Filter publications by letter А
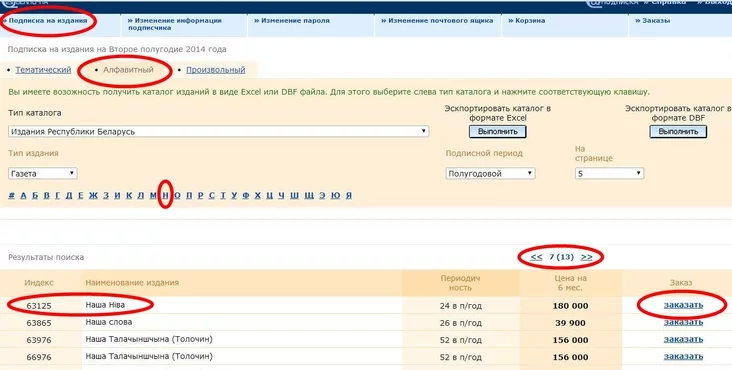 23,195
